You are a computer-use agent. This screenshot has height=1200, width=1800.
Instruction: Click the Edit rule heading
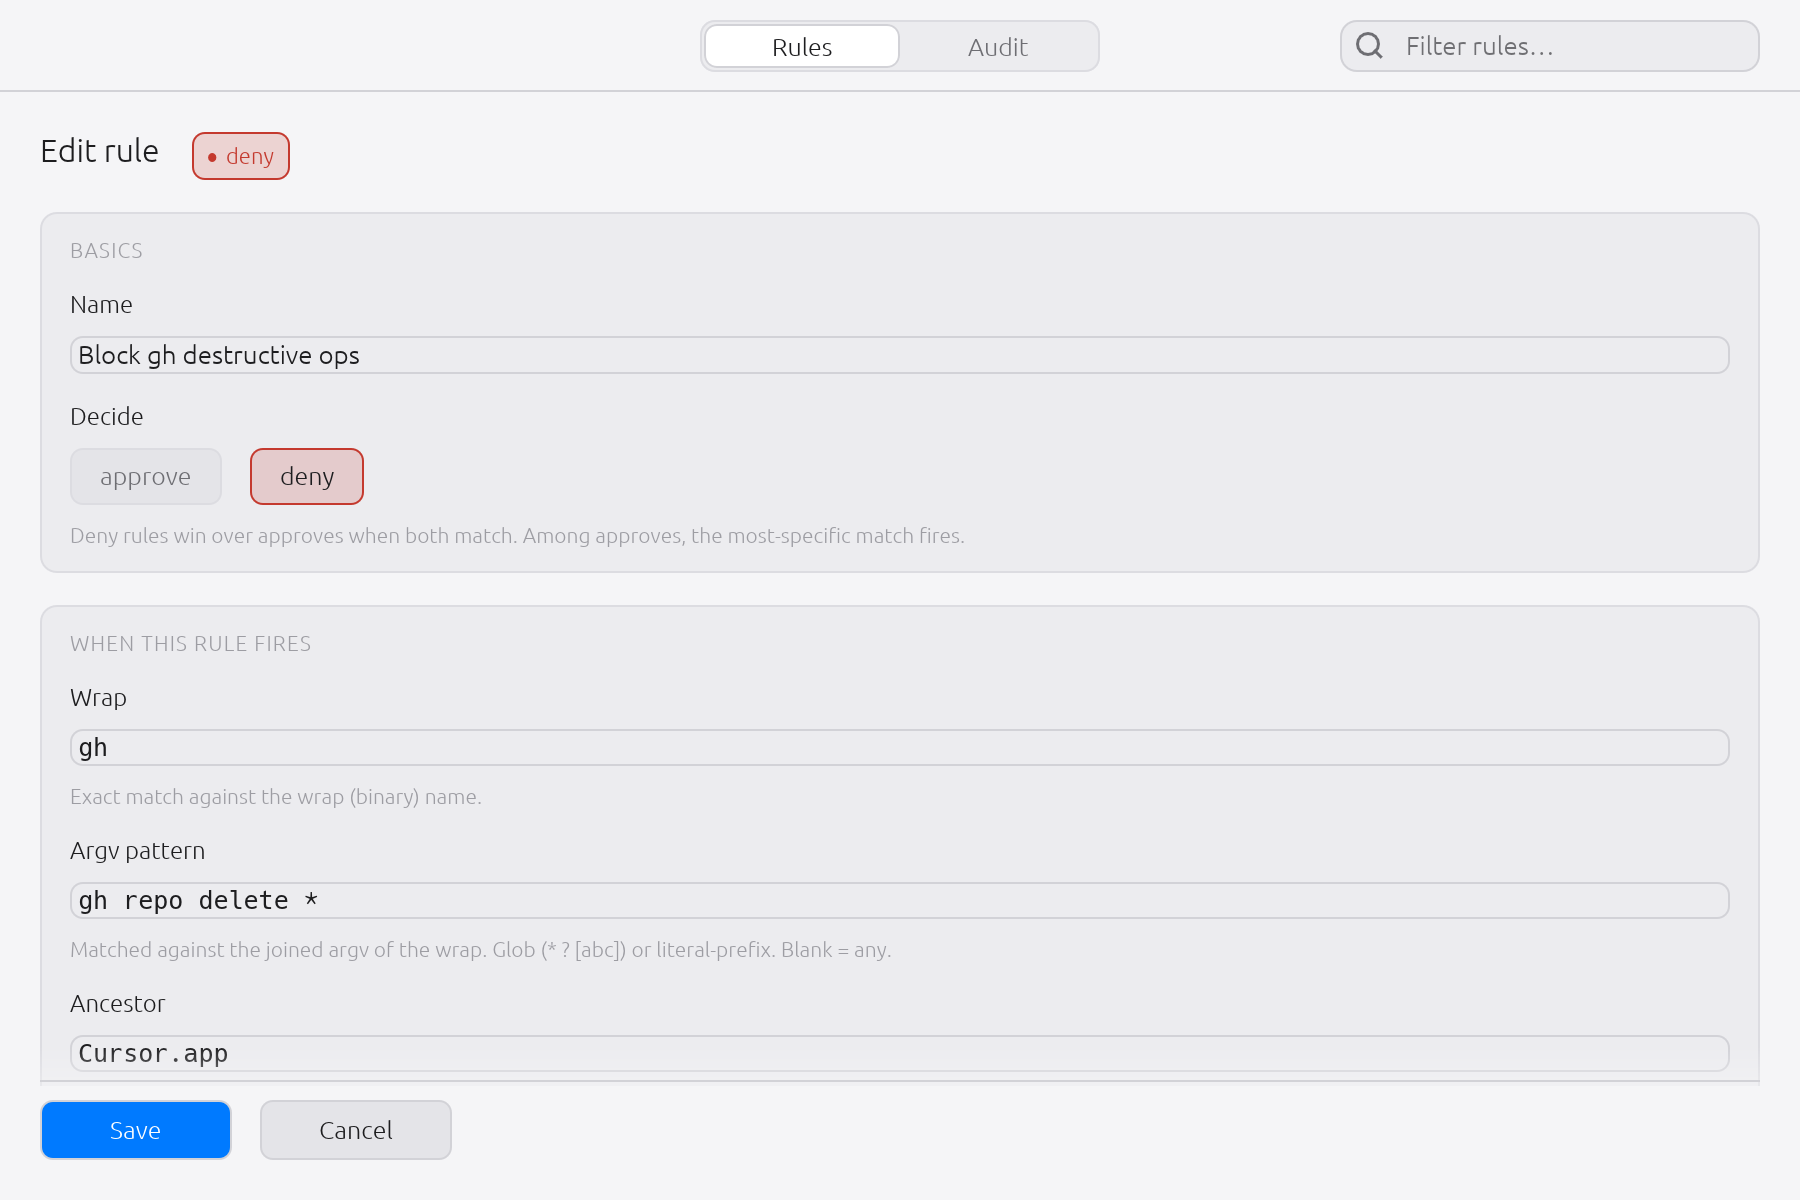coord(100,151)
